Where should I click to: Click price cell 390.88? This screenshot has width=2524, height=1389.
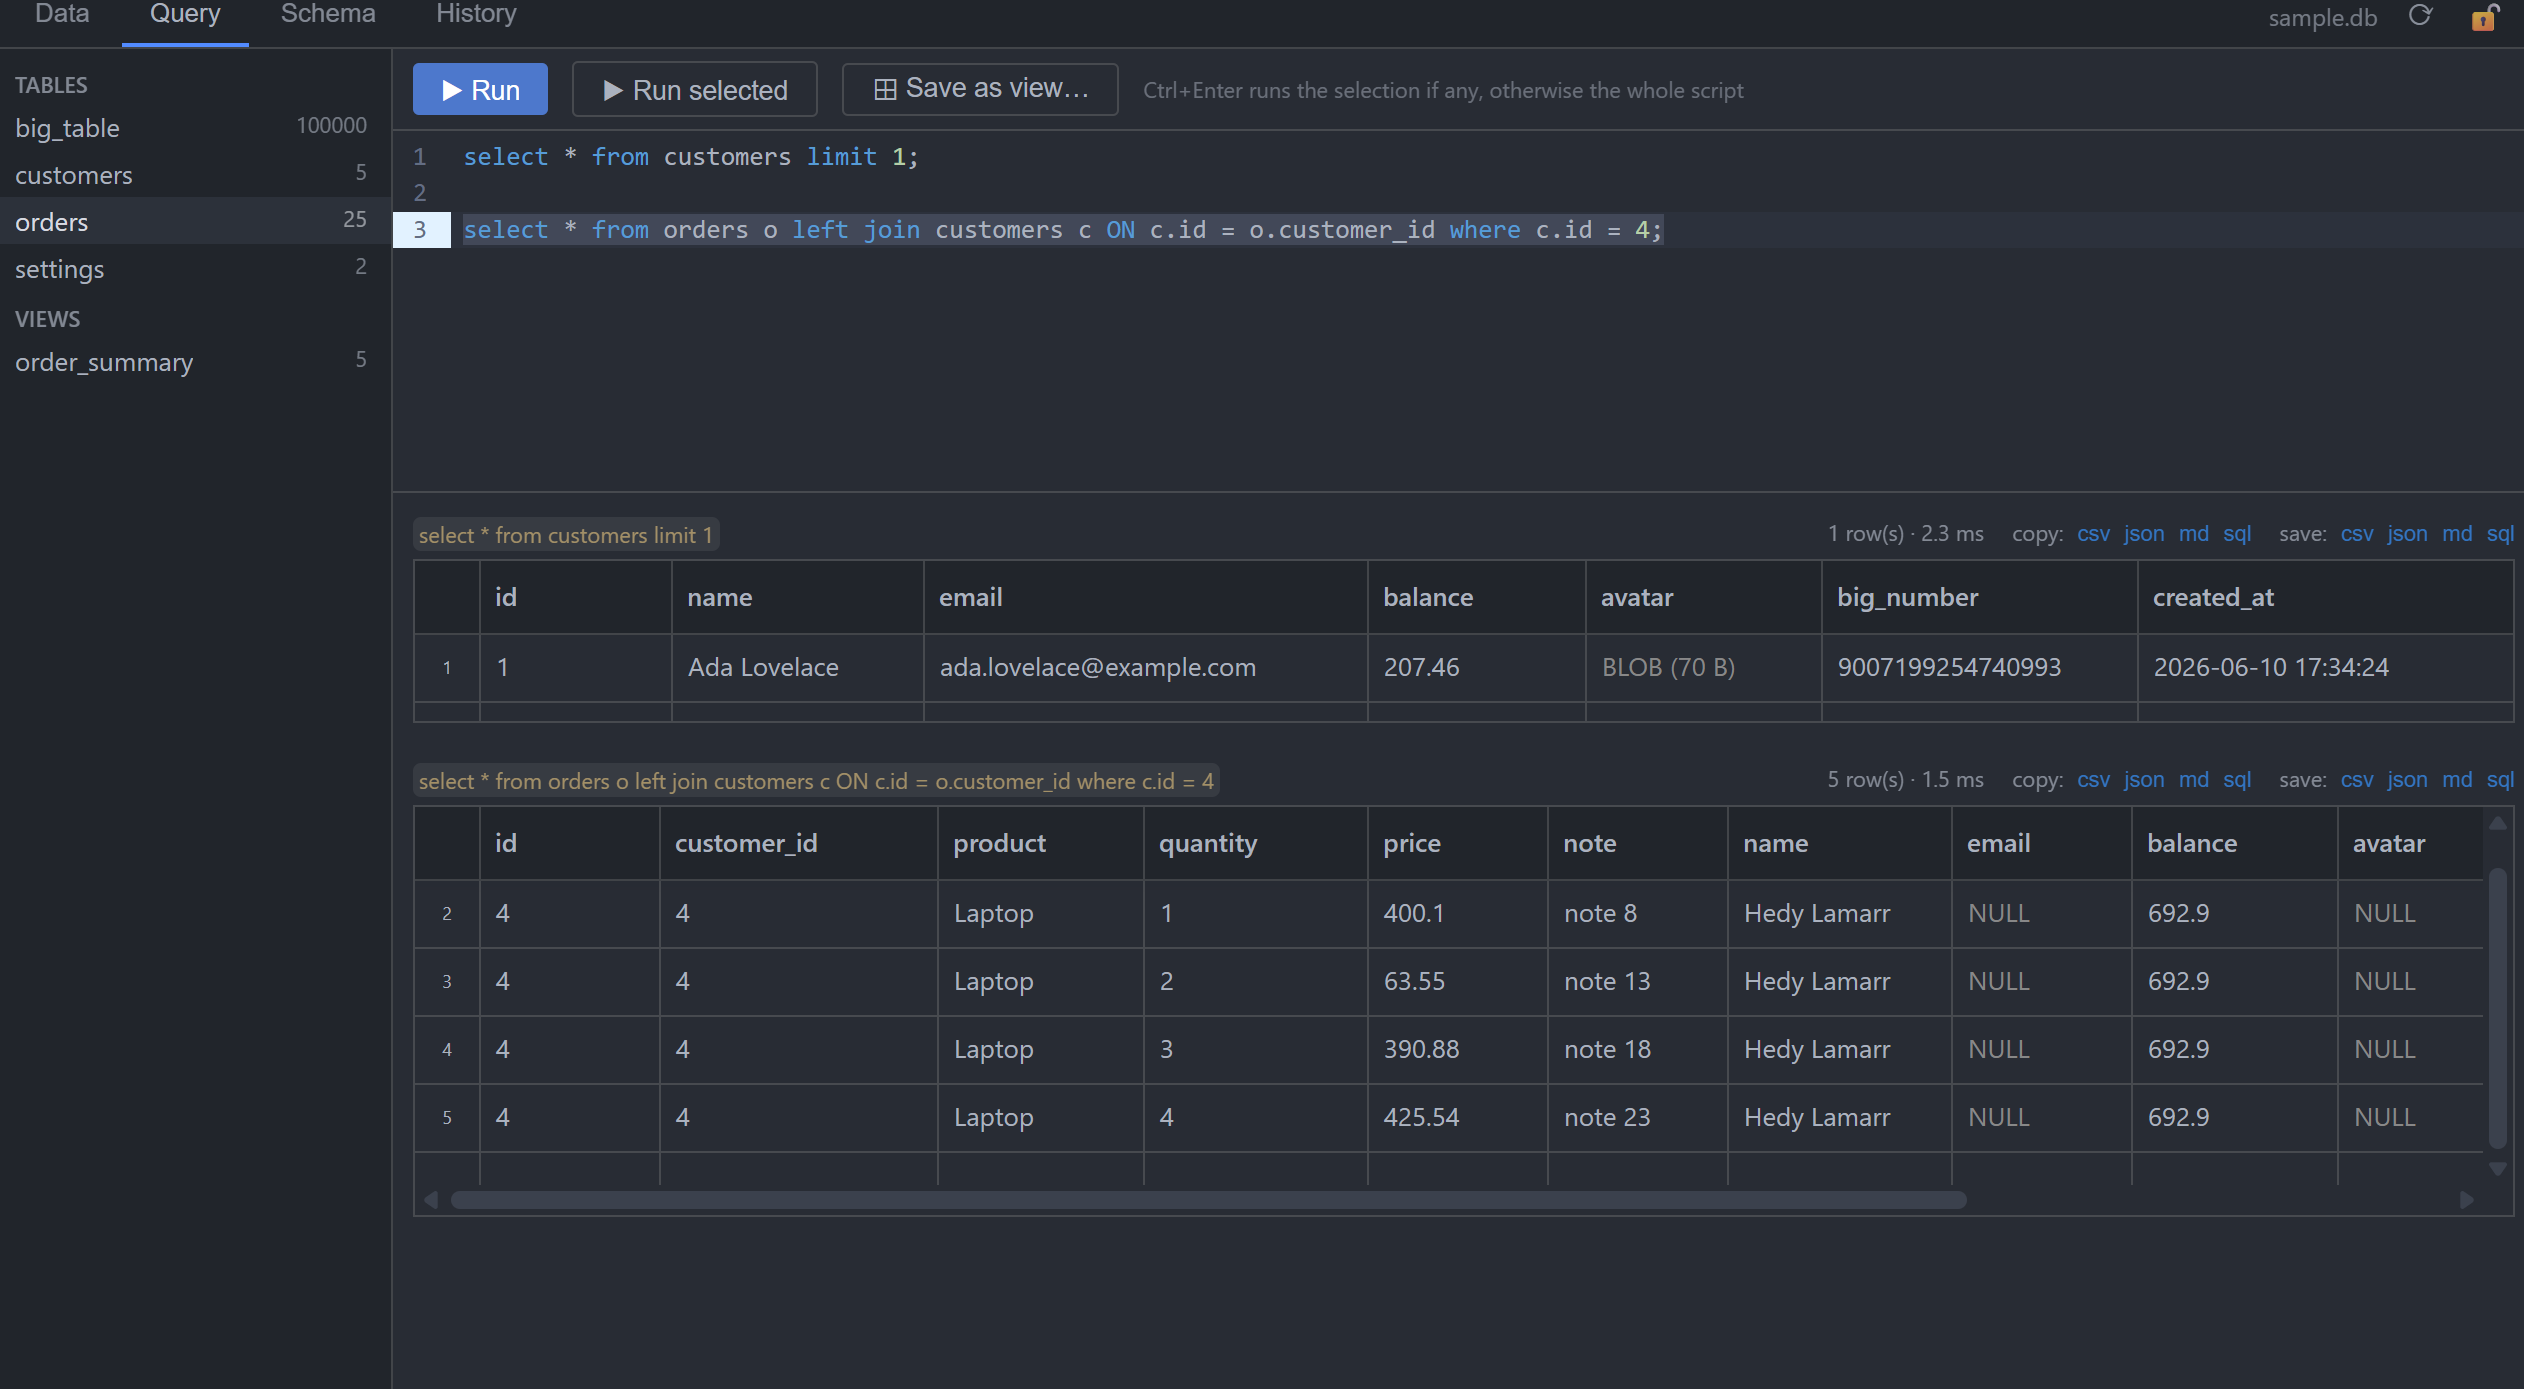(x=1457, y=1049)
